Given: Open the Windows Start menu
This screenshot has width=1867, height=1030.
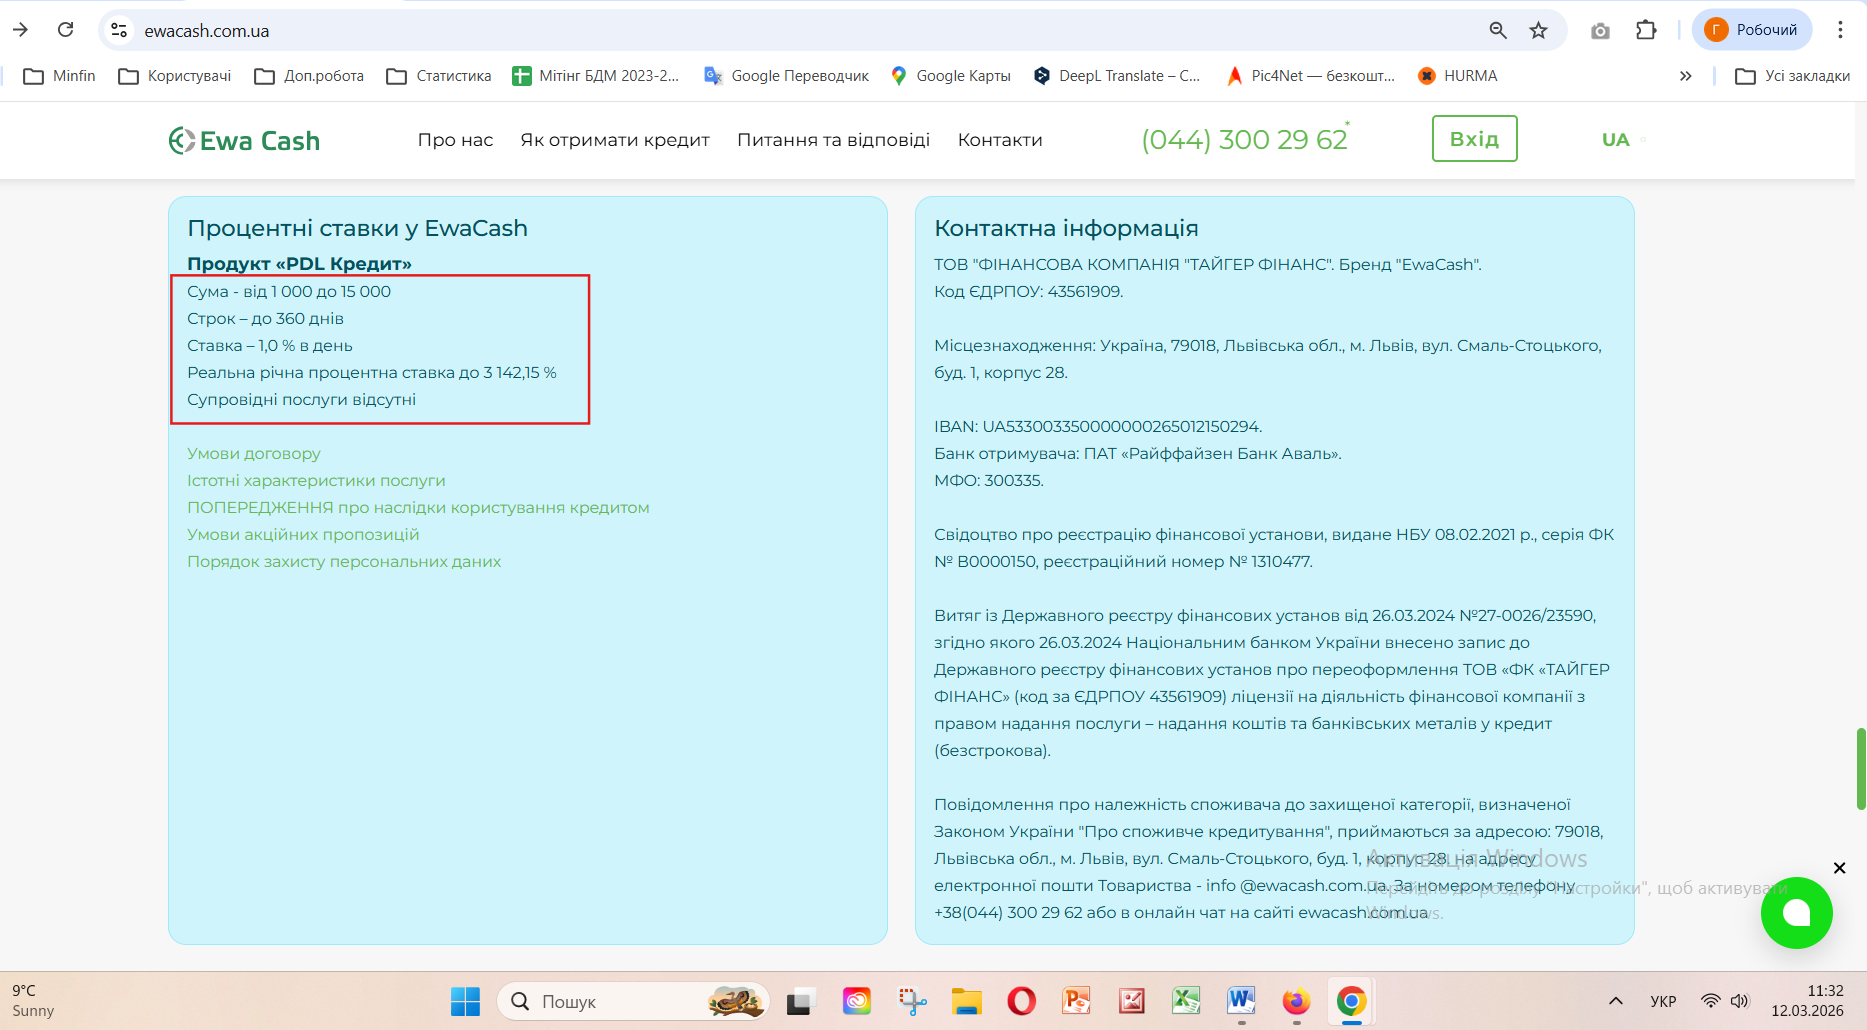Looking at the screenshot, I should (465, 1001).
